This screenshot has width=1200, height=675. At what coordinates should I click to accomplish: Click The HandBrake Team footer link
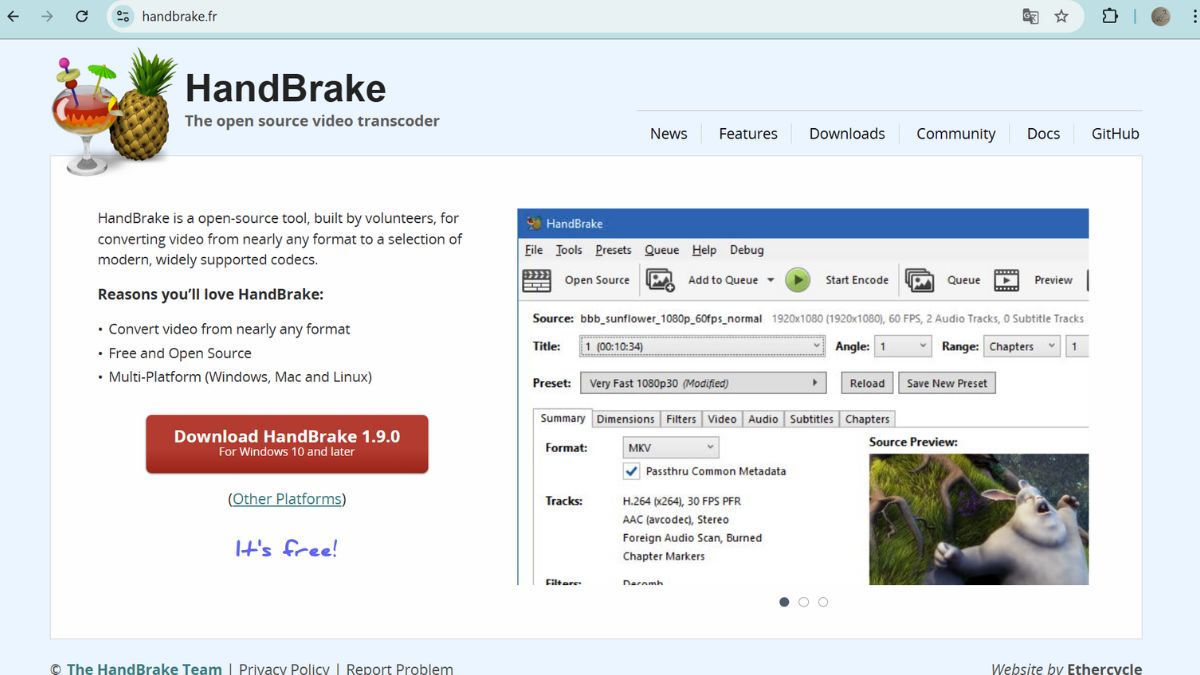coord(144,669)
